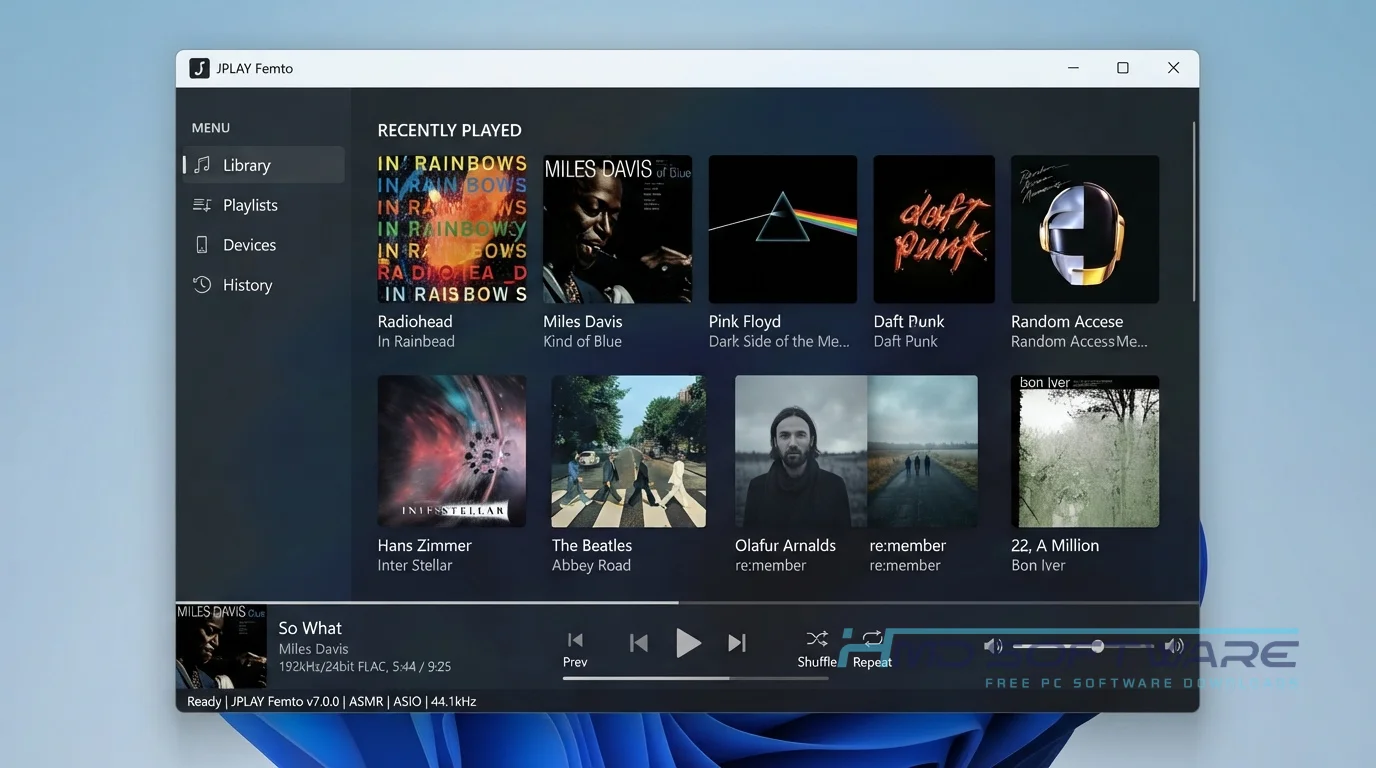Open Random Access Memories helmet cover
The height and width of the screenshot is (768, 1376).
1085,229
